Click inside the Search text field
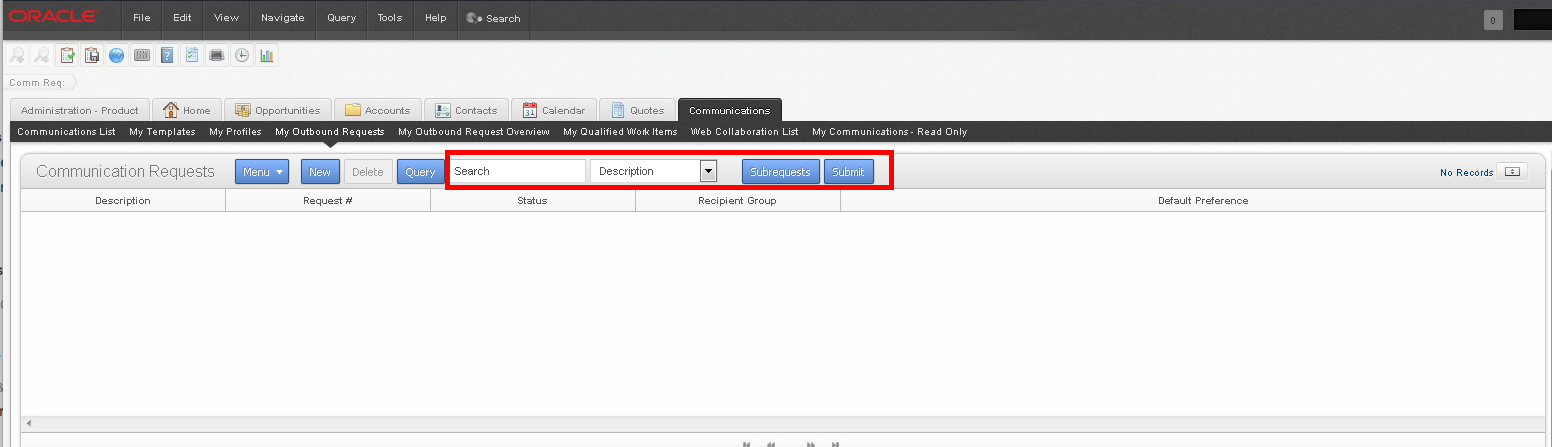Screen dimensions: 1552x447 tap(517, 171)
